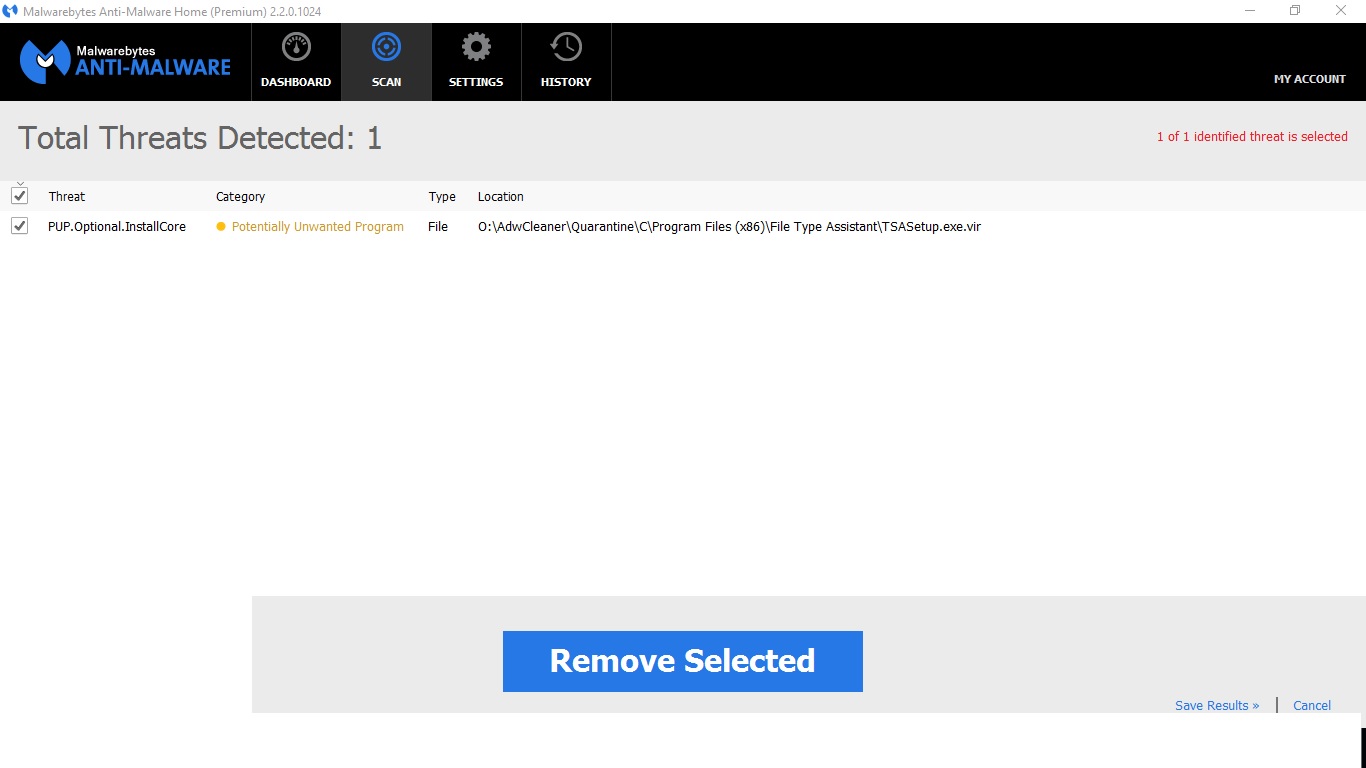This screenshot has height=768, width=1366.
Task: Select the PUP.Optional.InstallCore threat name
Action: (117, 227)
